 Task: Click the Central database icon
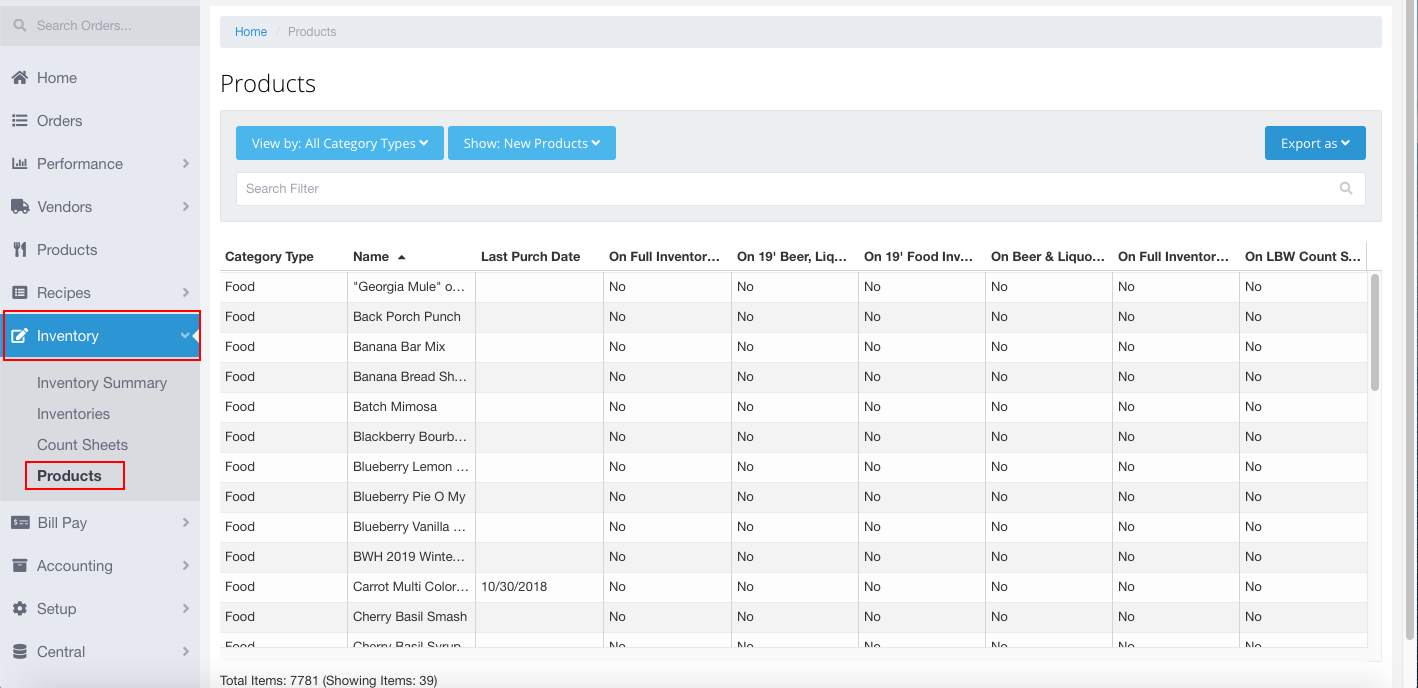pos(19,652)
